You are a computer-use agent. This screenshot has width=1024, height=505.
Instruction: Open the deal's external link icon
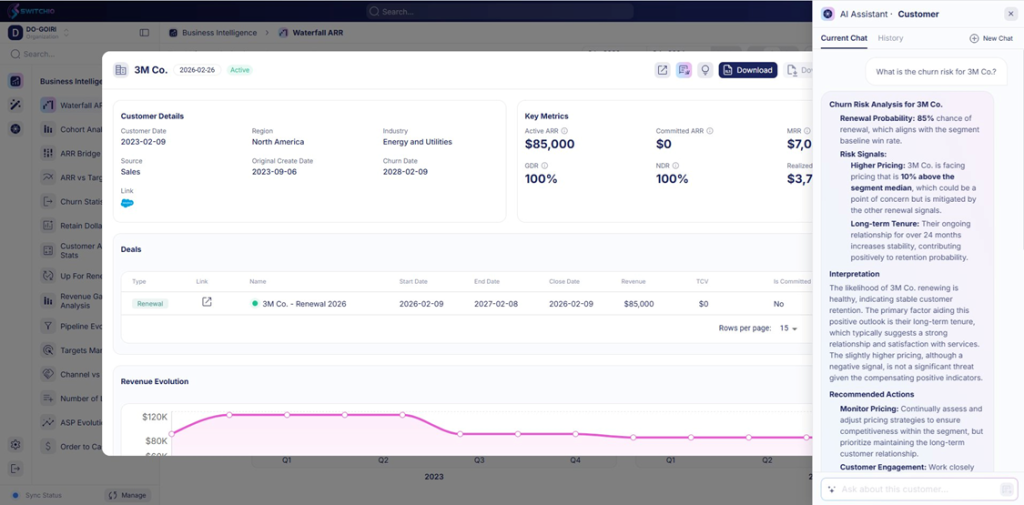click(207, 302)
